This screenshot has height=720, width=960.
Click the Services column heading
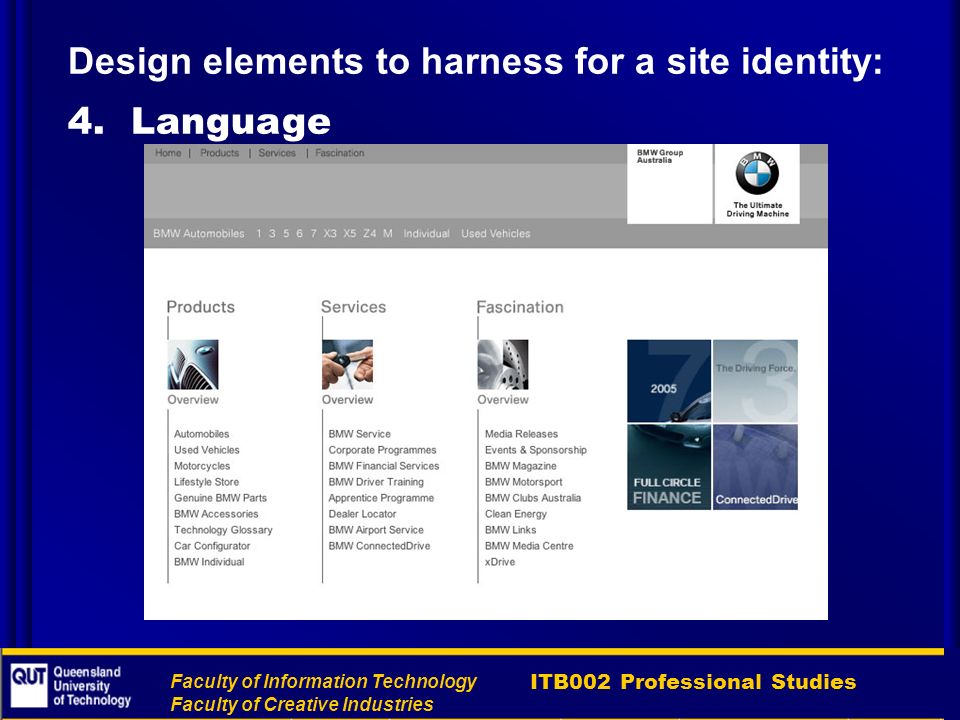(354, 307)
